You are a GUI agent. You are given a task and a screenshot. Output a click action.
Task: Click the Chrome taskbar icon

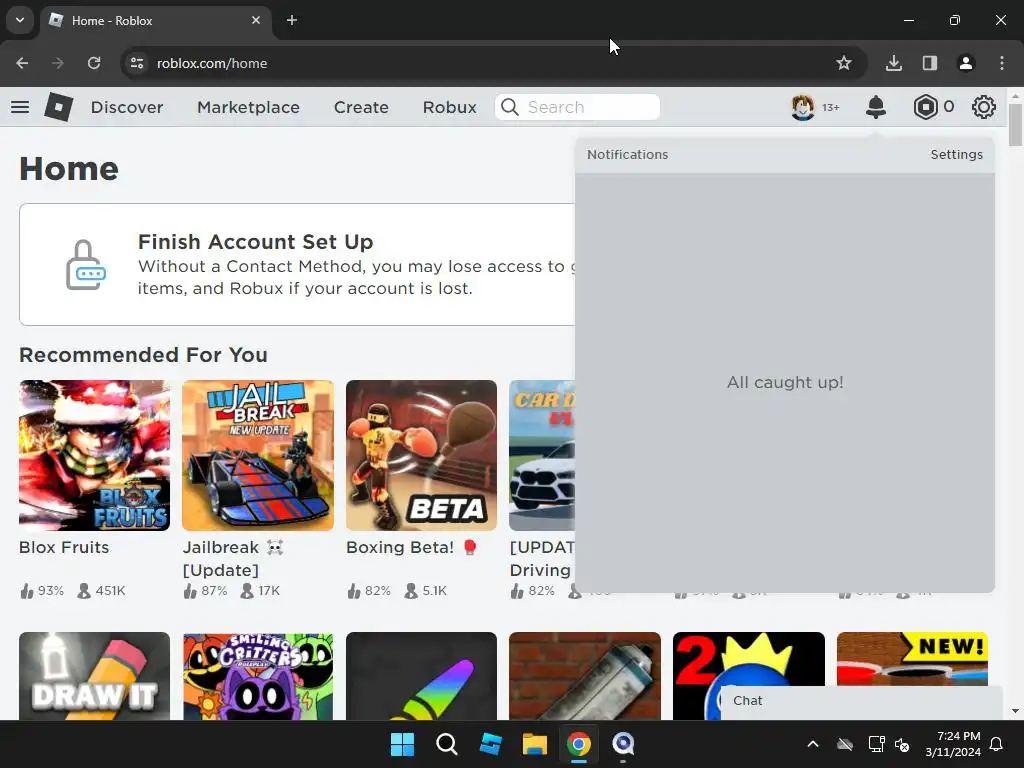click(x=579, y=744)
